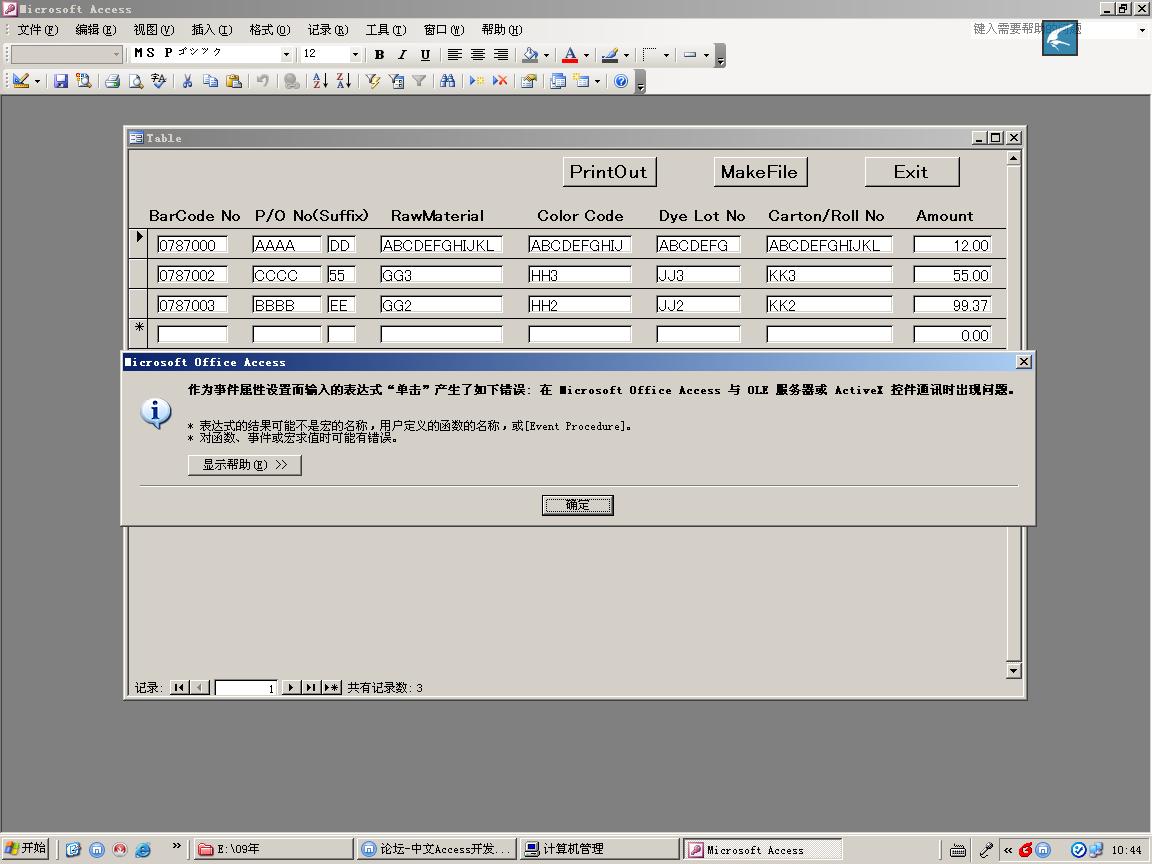Click the New Record toolbar icon

476,81
